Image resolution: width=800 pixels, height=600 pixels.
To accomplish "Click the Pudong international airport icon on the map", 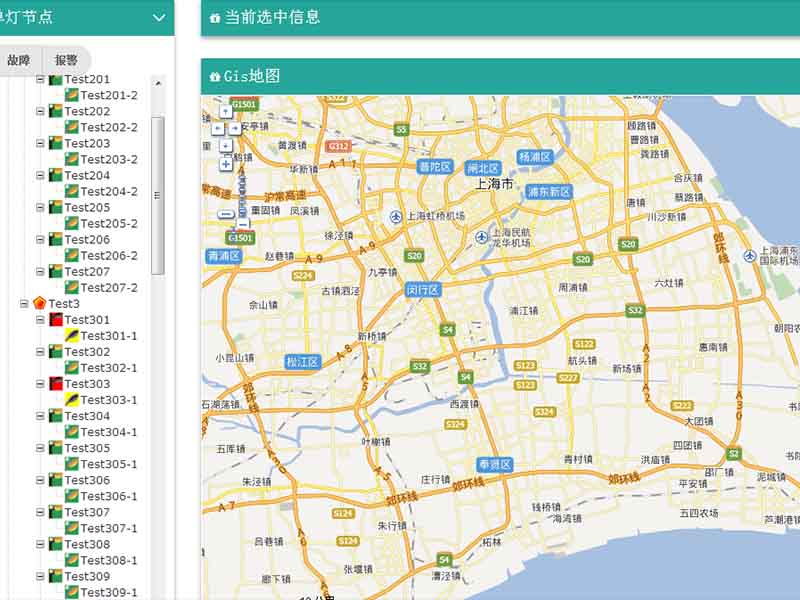I will click(x=749, y=256).
